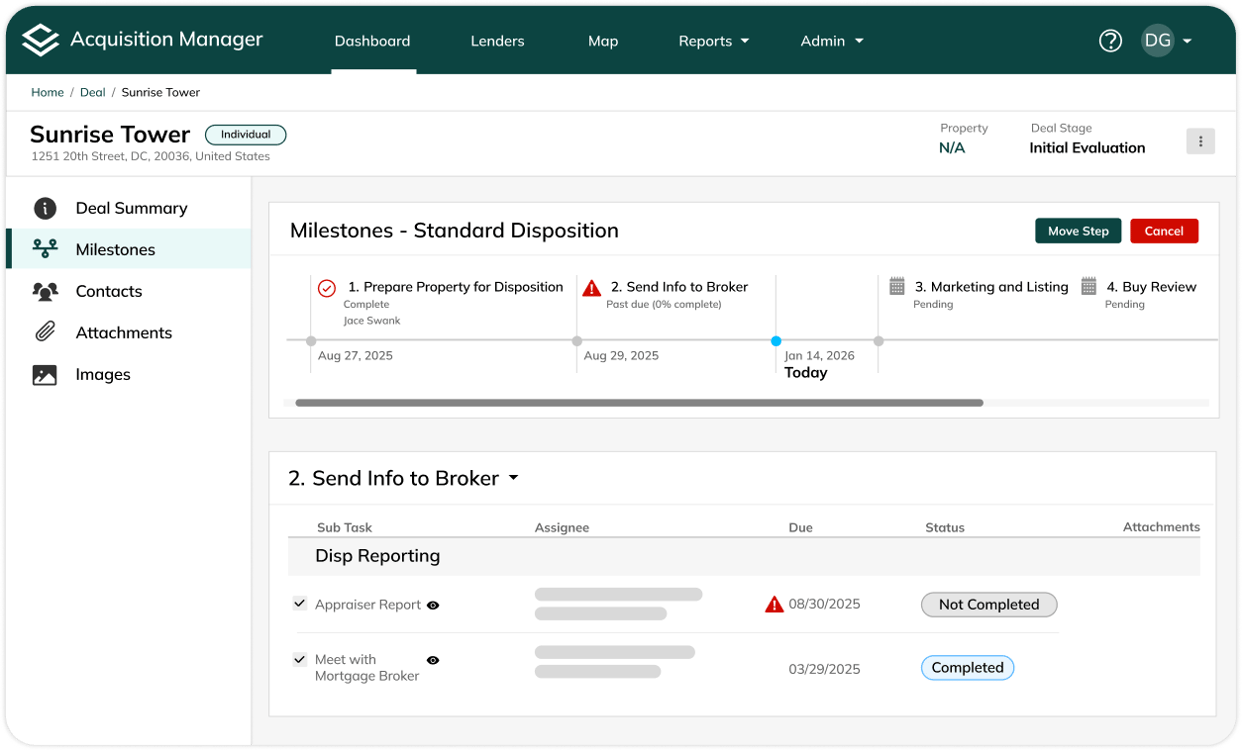Screen dimensions: 1242x751
Task: Toggle the Meet with Mortgage Broker checkbox
Action: [x=299, y=659]
